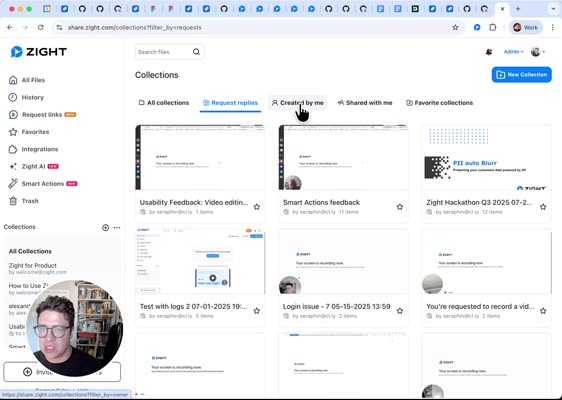
Task: Expand the Admin dropdown
Action: tap(513, 52)
